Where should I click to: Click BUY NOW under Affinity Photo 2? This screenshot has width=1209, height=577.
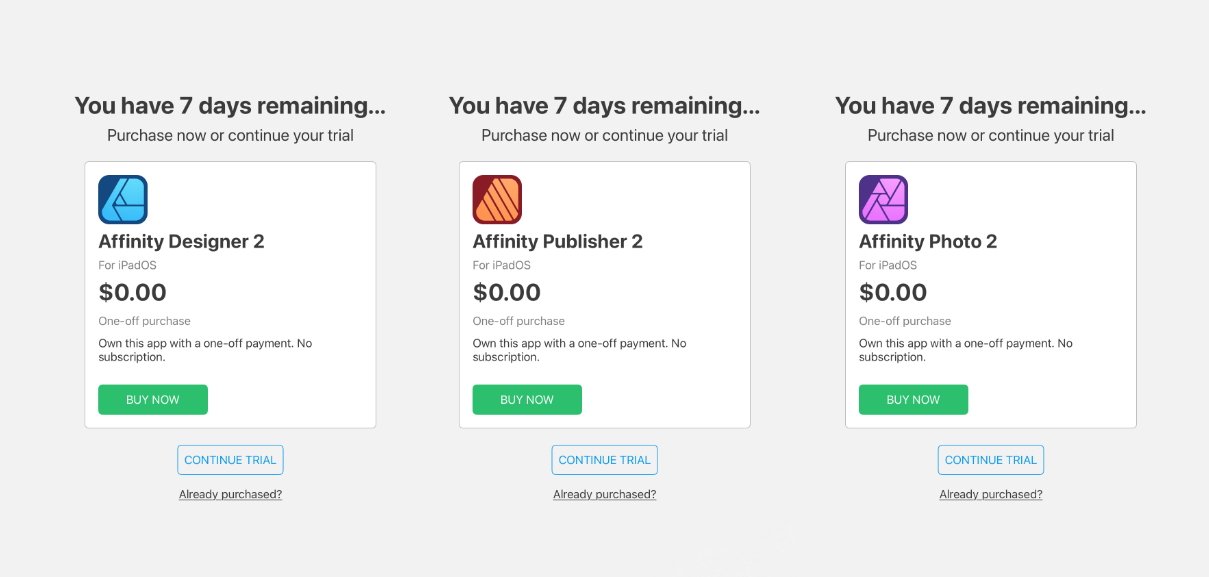(912, 399)
